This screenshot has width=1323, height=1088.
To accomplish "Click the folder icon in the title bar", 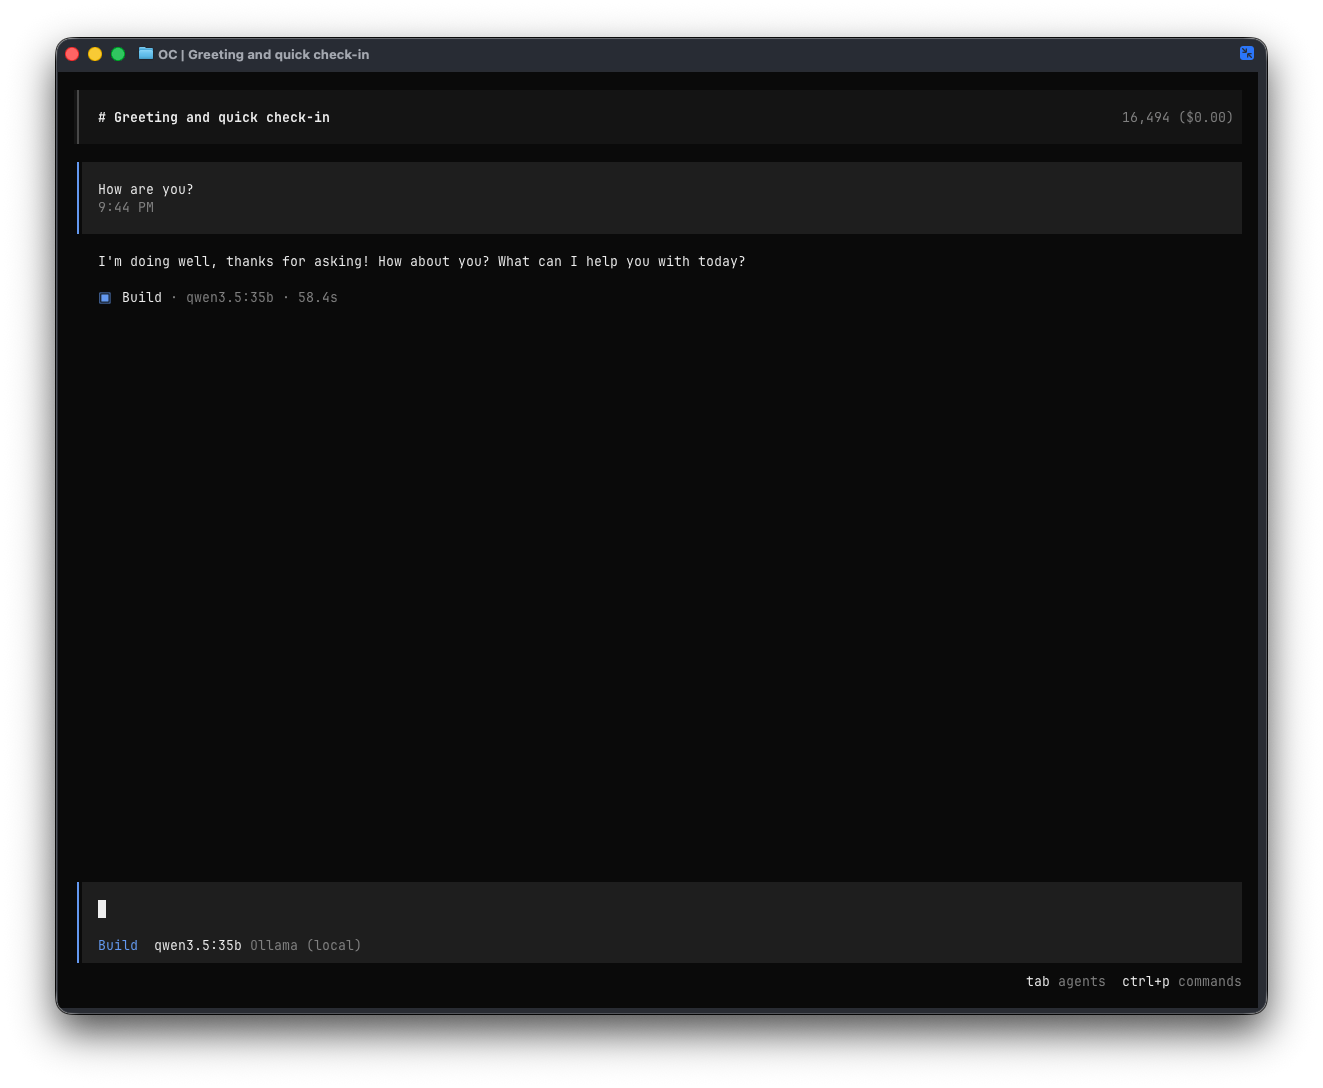I will click(146, 54).
